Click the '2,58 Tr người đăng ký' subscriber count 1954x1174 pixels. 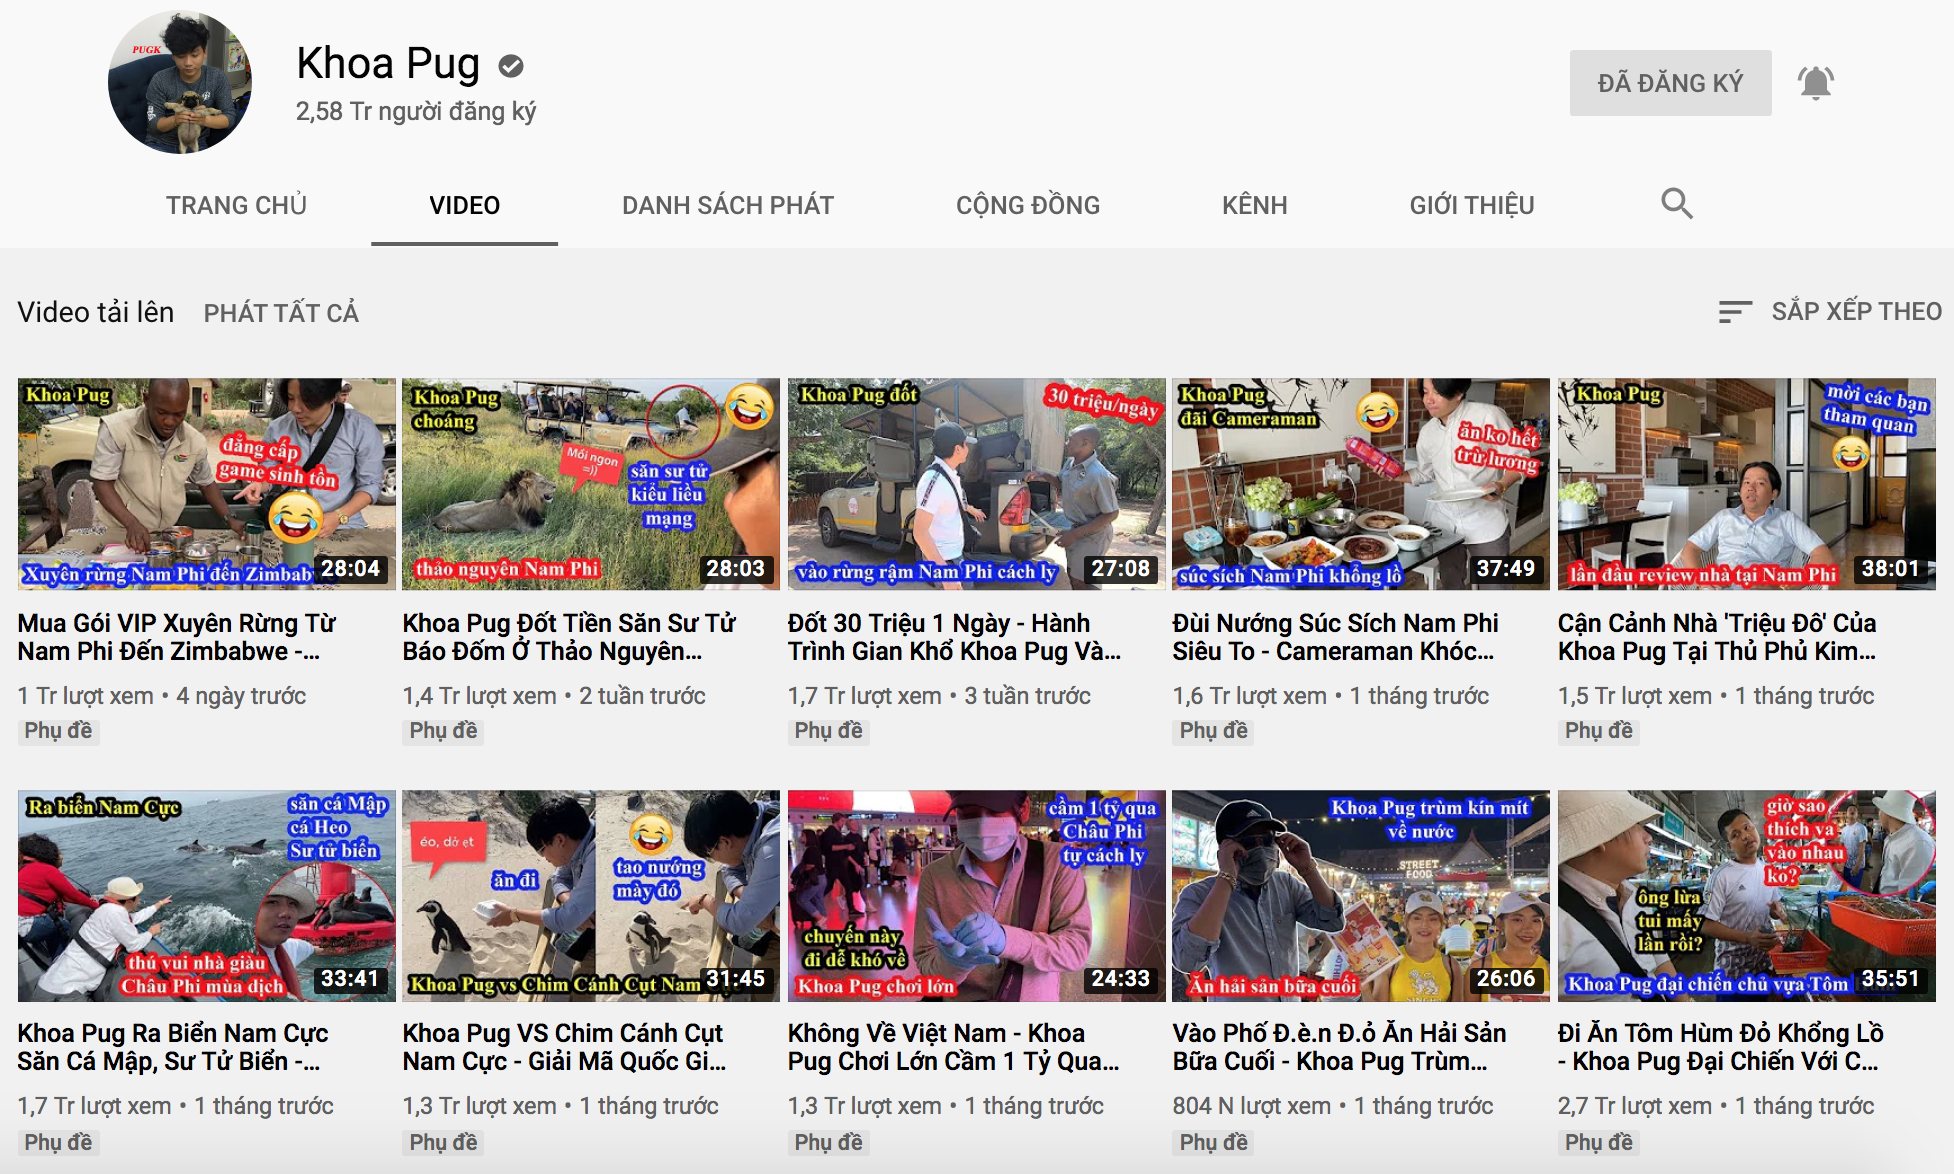[x=416, y=111]
